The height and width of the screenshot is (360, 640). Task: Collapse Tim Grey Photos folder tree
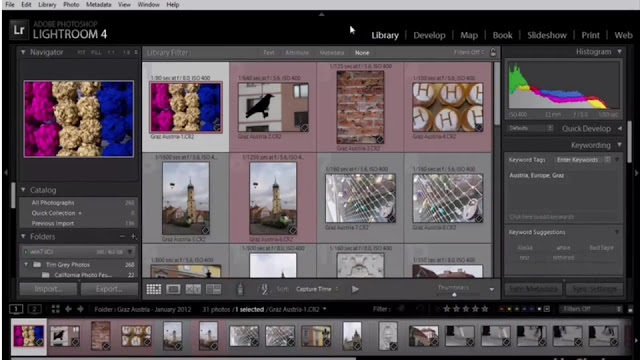(x=26, y=264)
